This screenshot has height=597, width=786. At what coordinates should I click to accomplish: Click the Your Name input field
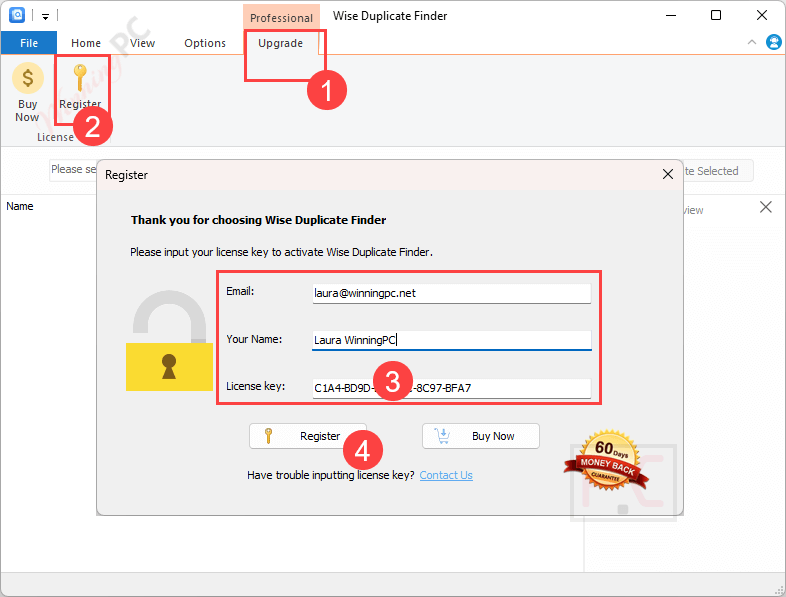452,340
